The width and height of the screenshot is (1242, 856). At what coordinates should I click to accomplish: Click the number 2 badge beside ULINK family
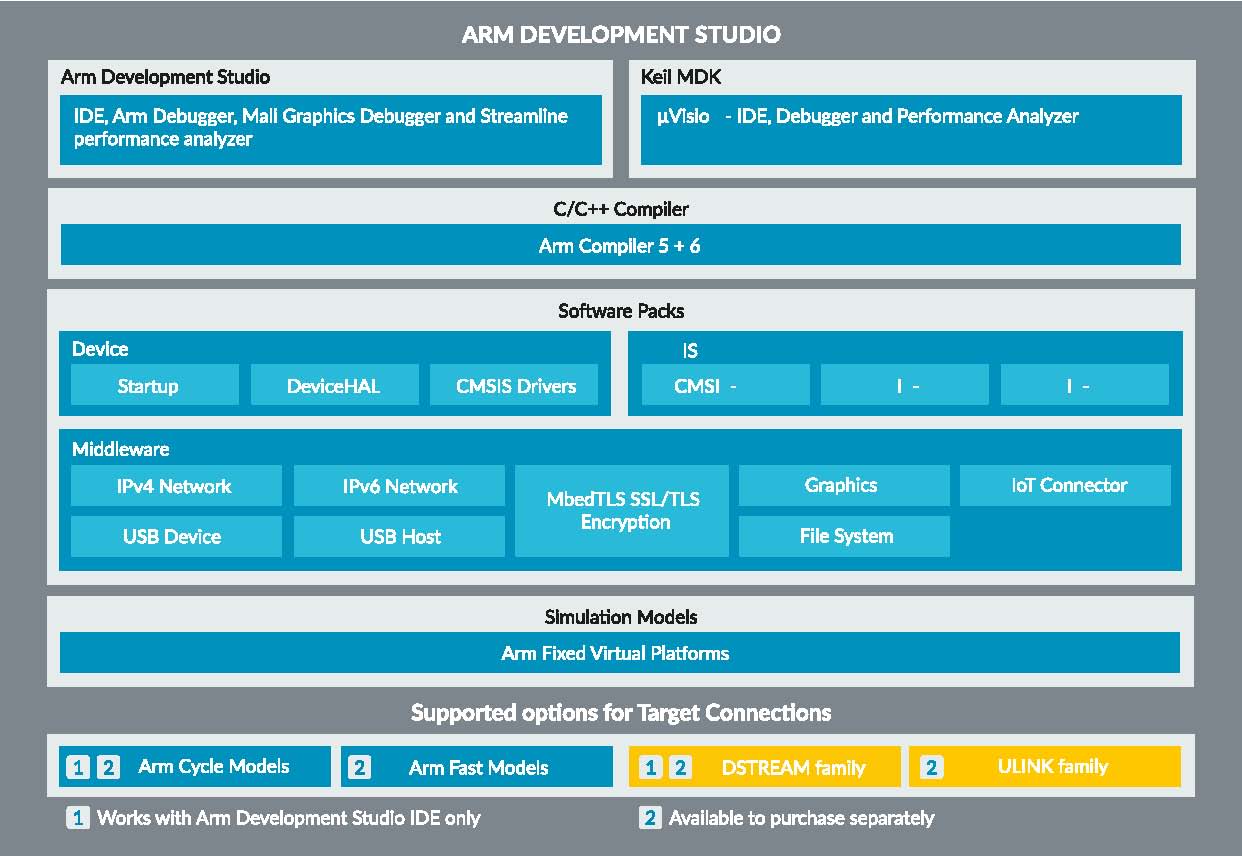point(931,768)
